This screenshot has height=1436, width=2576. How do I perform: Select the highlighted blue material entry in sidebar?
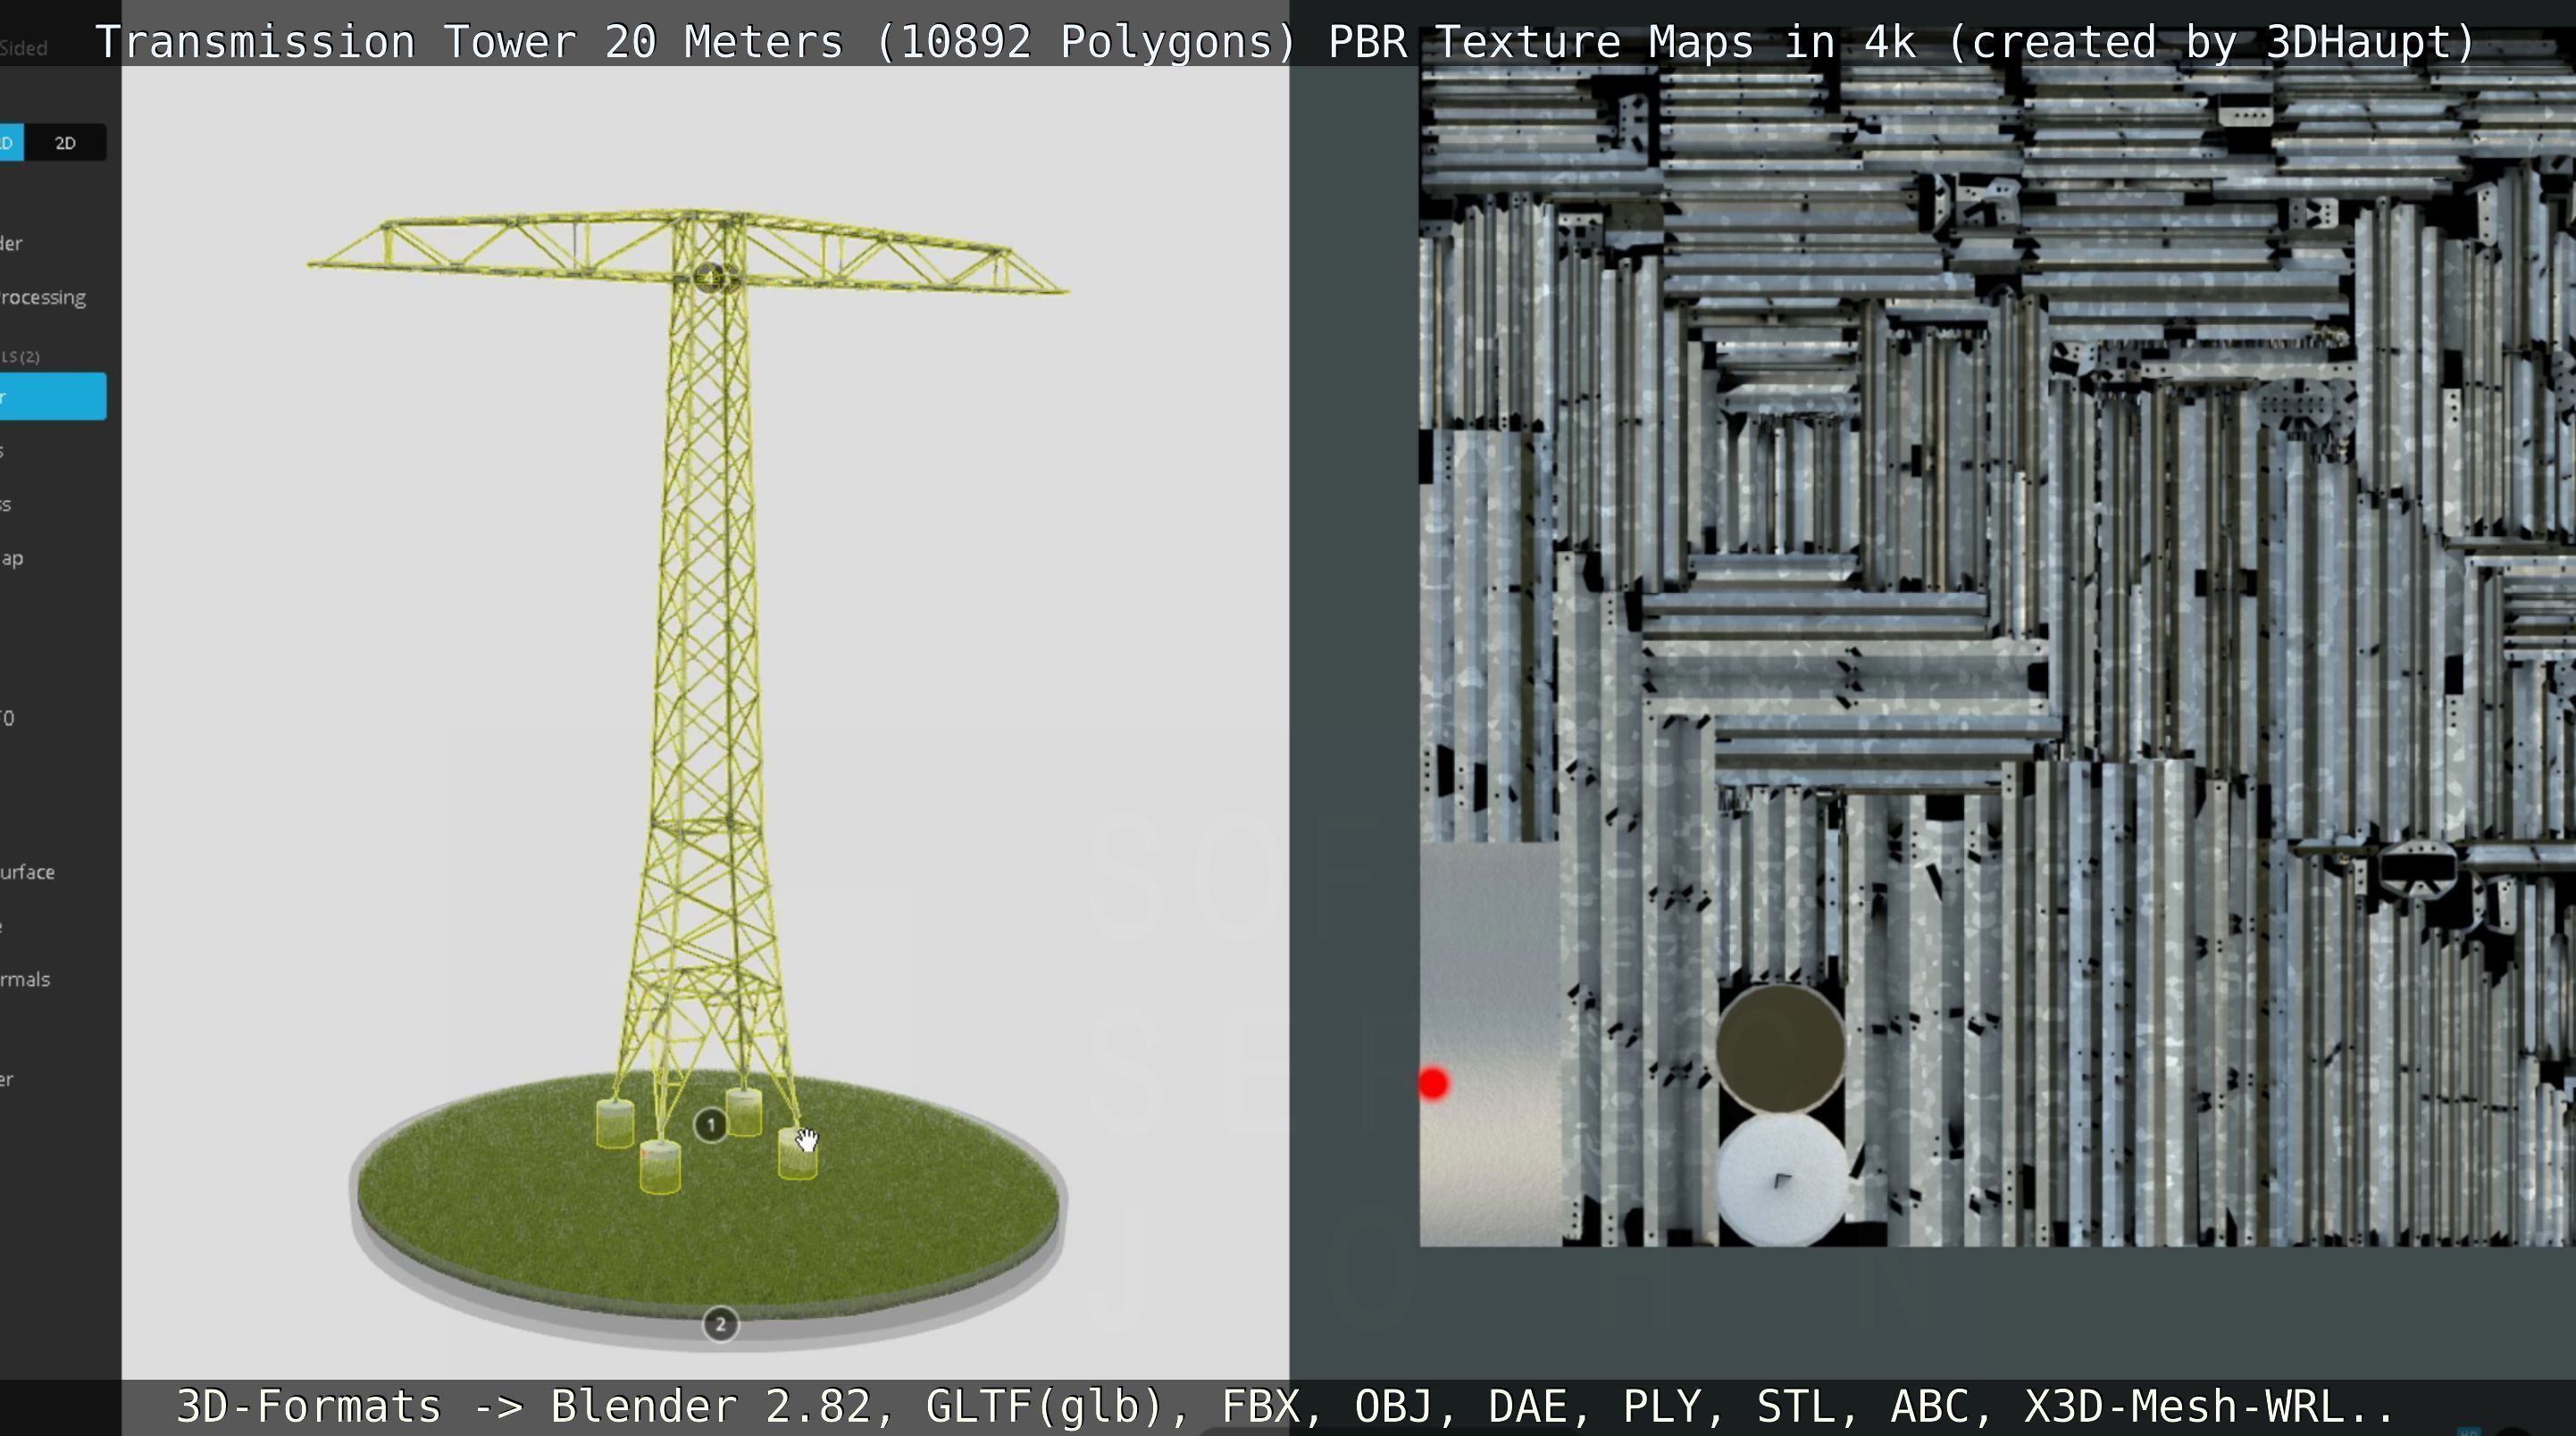[53, 396]
